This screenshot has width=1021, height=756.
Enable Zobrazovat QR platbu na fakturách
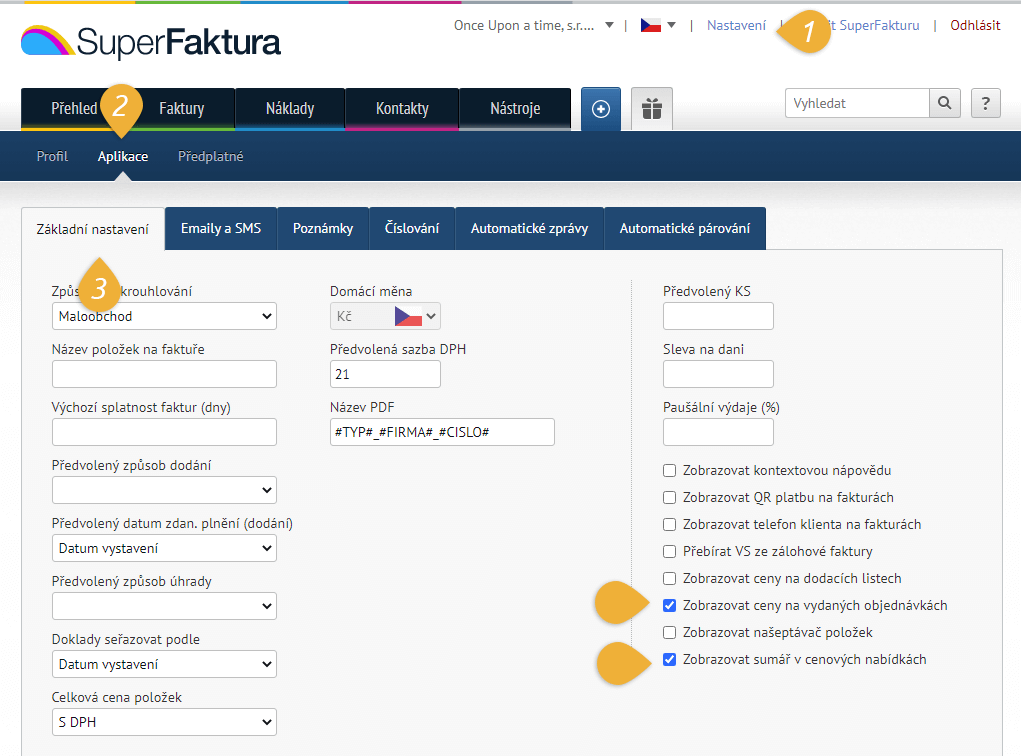point(669,497)
